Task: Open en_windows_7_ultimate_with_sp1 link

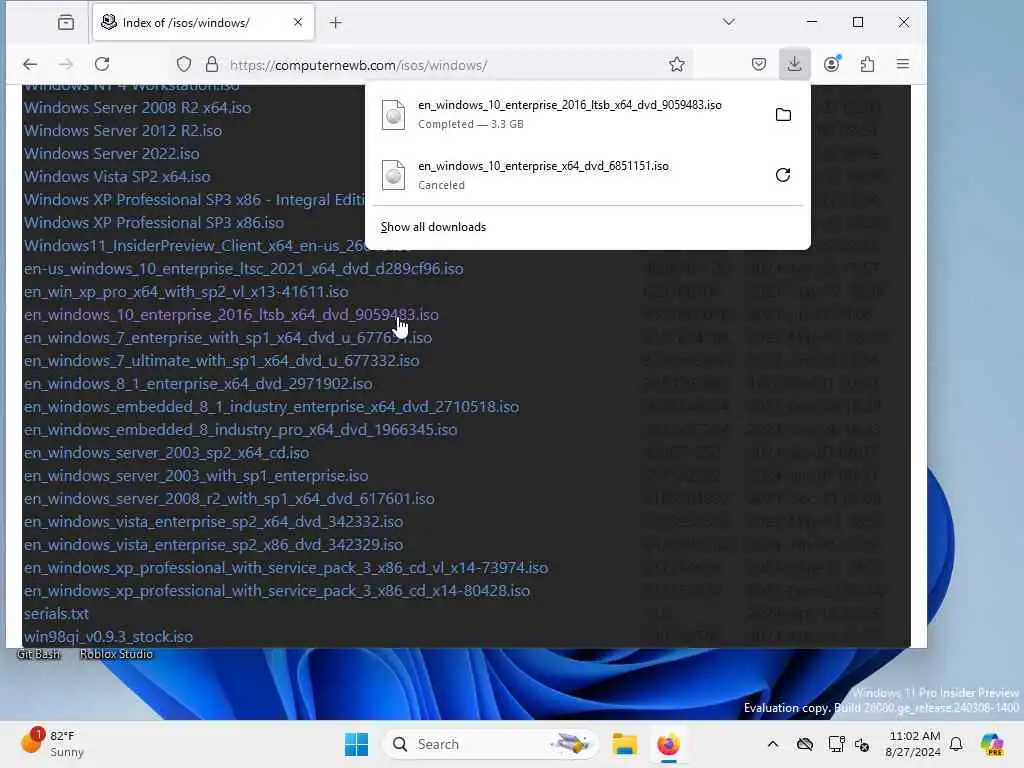Action: (221, 360)
